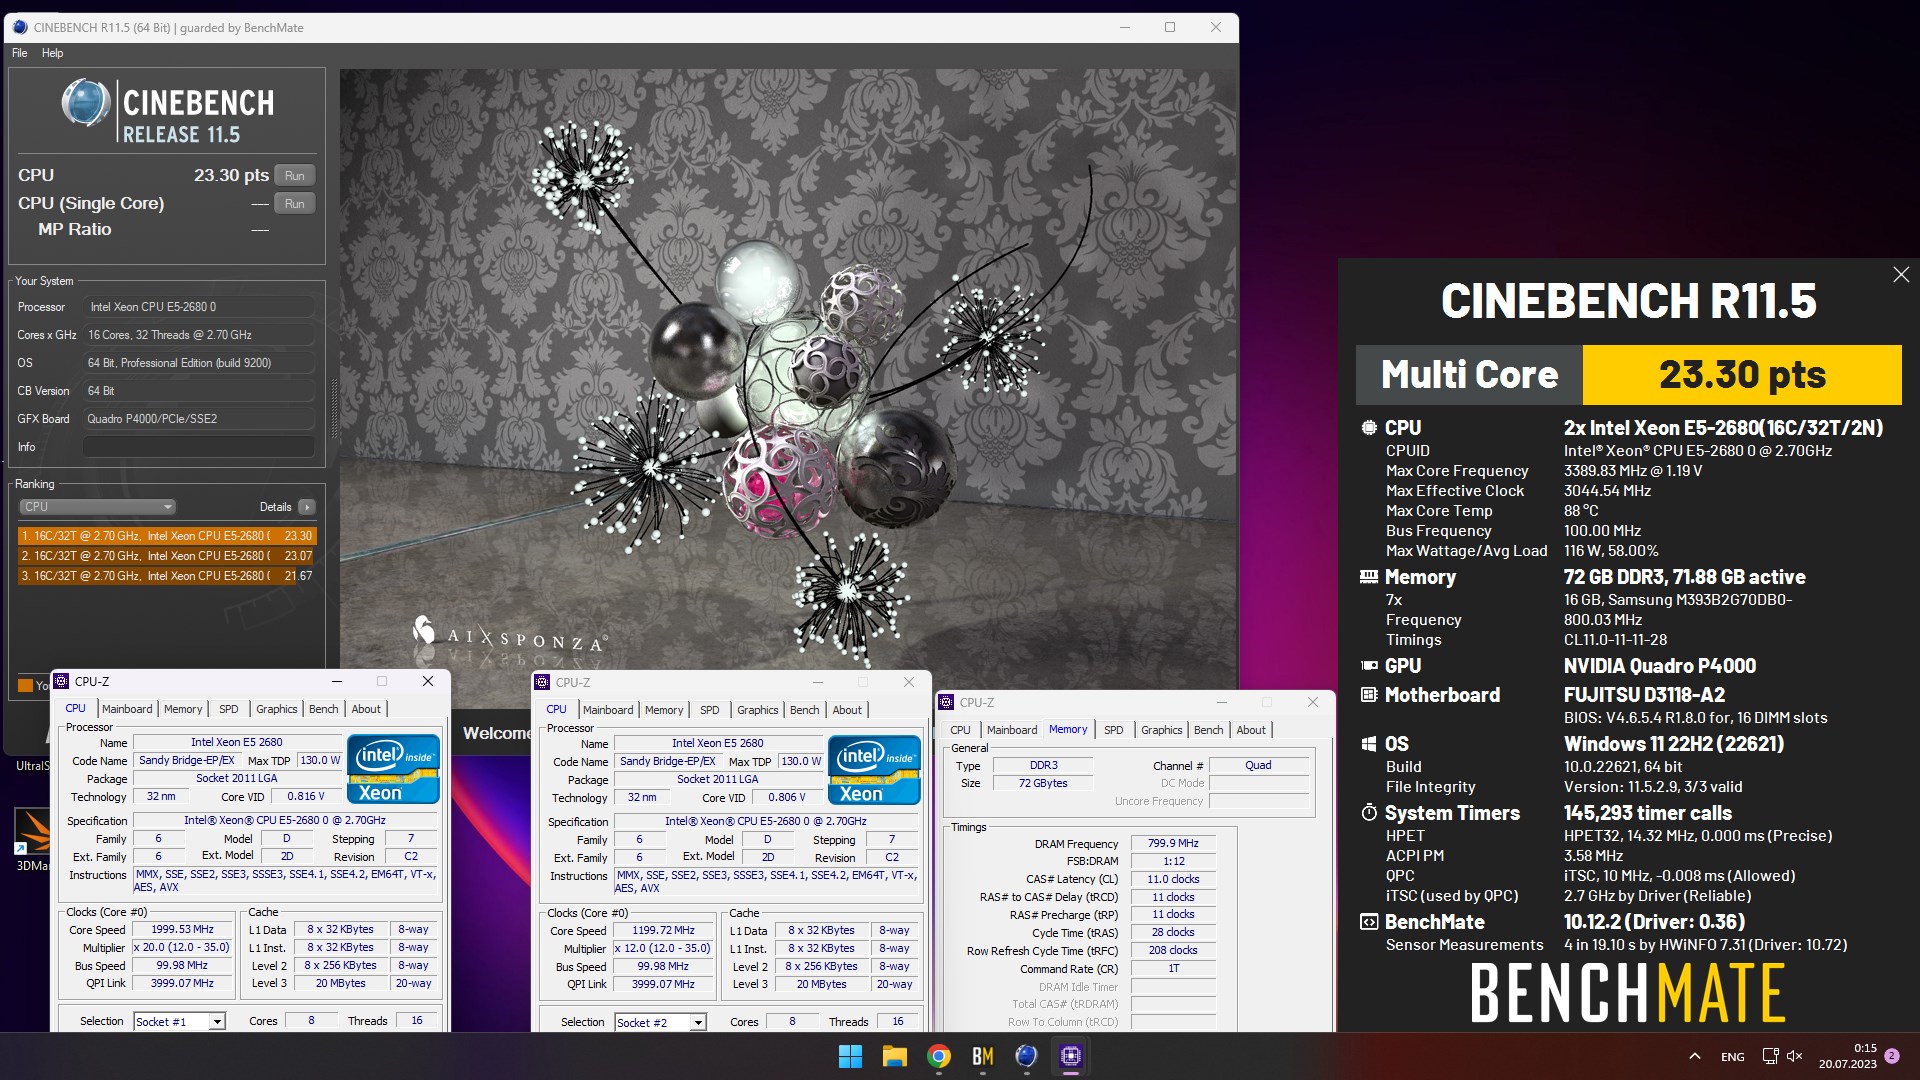
Task: Open clock showing 0:15 20.07.2023
Action: [1847, 1056]
